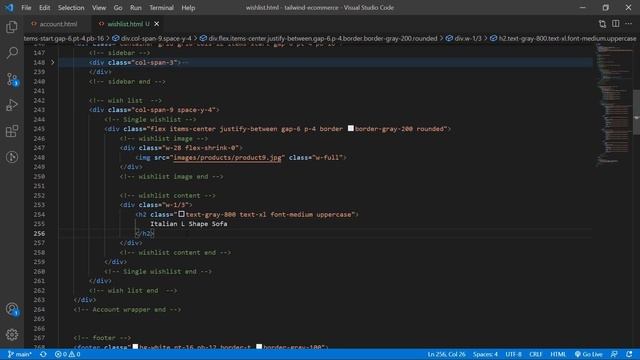Open changes compare icon in editor toolbar
This screenshot has width=640, height=360.
click(602, 24)
